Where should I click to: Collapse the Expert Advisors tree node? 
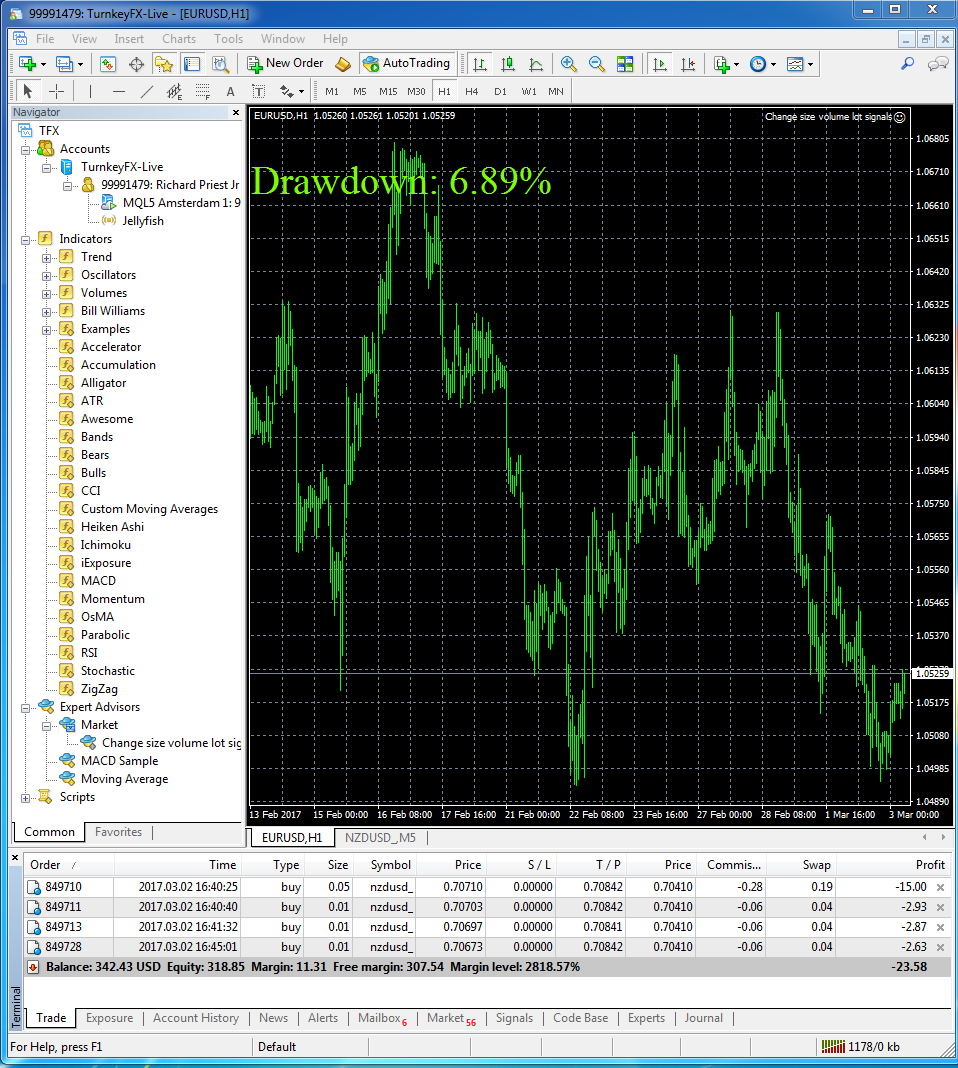click(25, 708)
